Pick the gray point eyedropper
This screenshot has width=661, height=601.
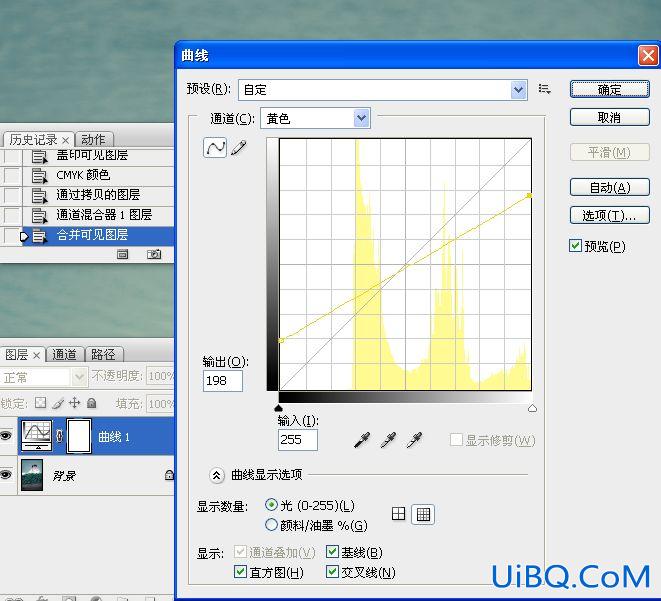(388, 440)
